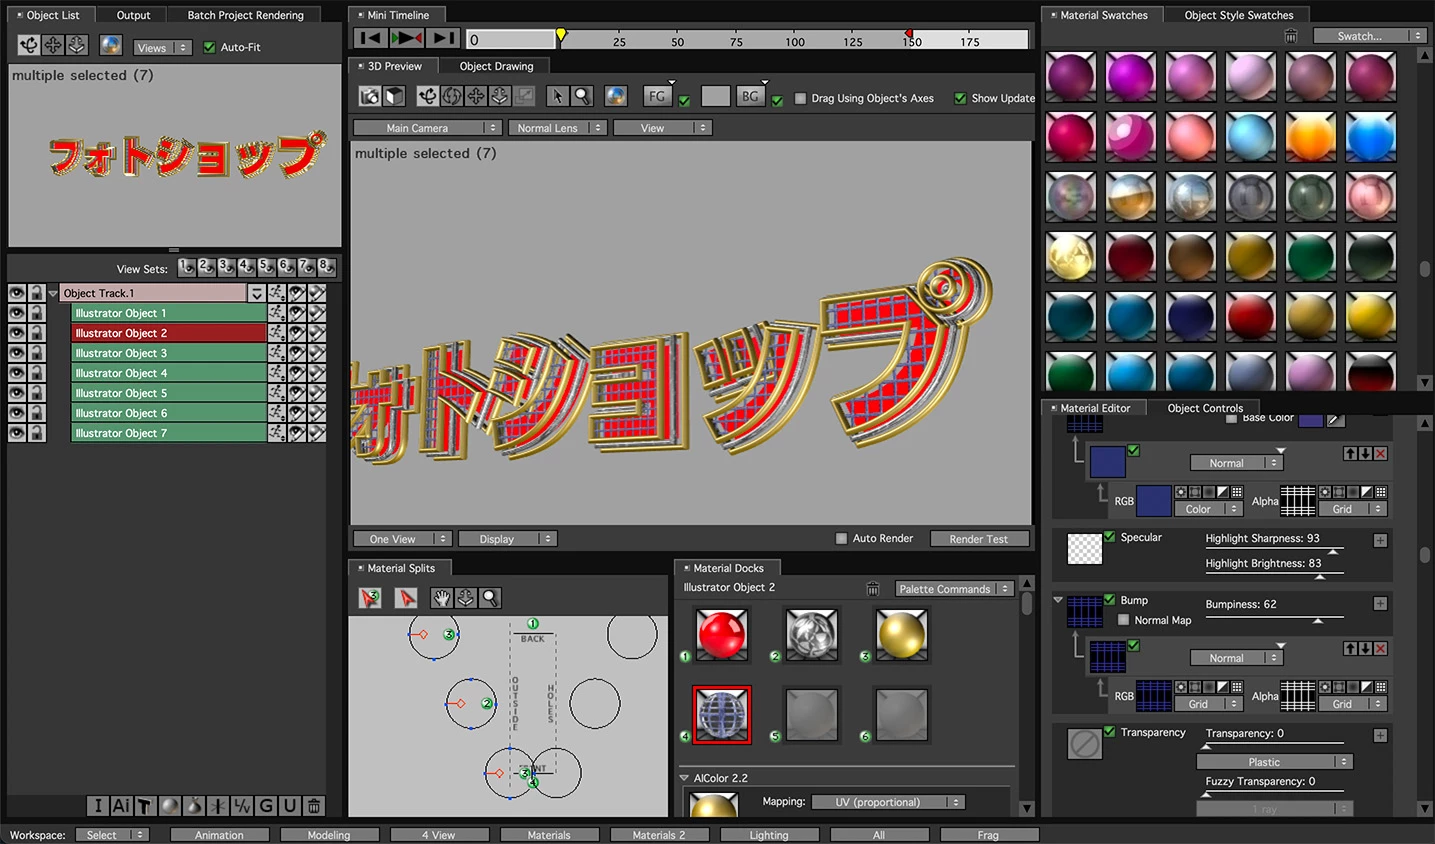Click the move arrows tool in 3D Preview
The height and width of the screenshot is (844, 1435).
(x=476, y=96)
